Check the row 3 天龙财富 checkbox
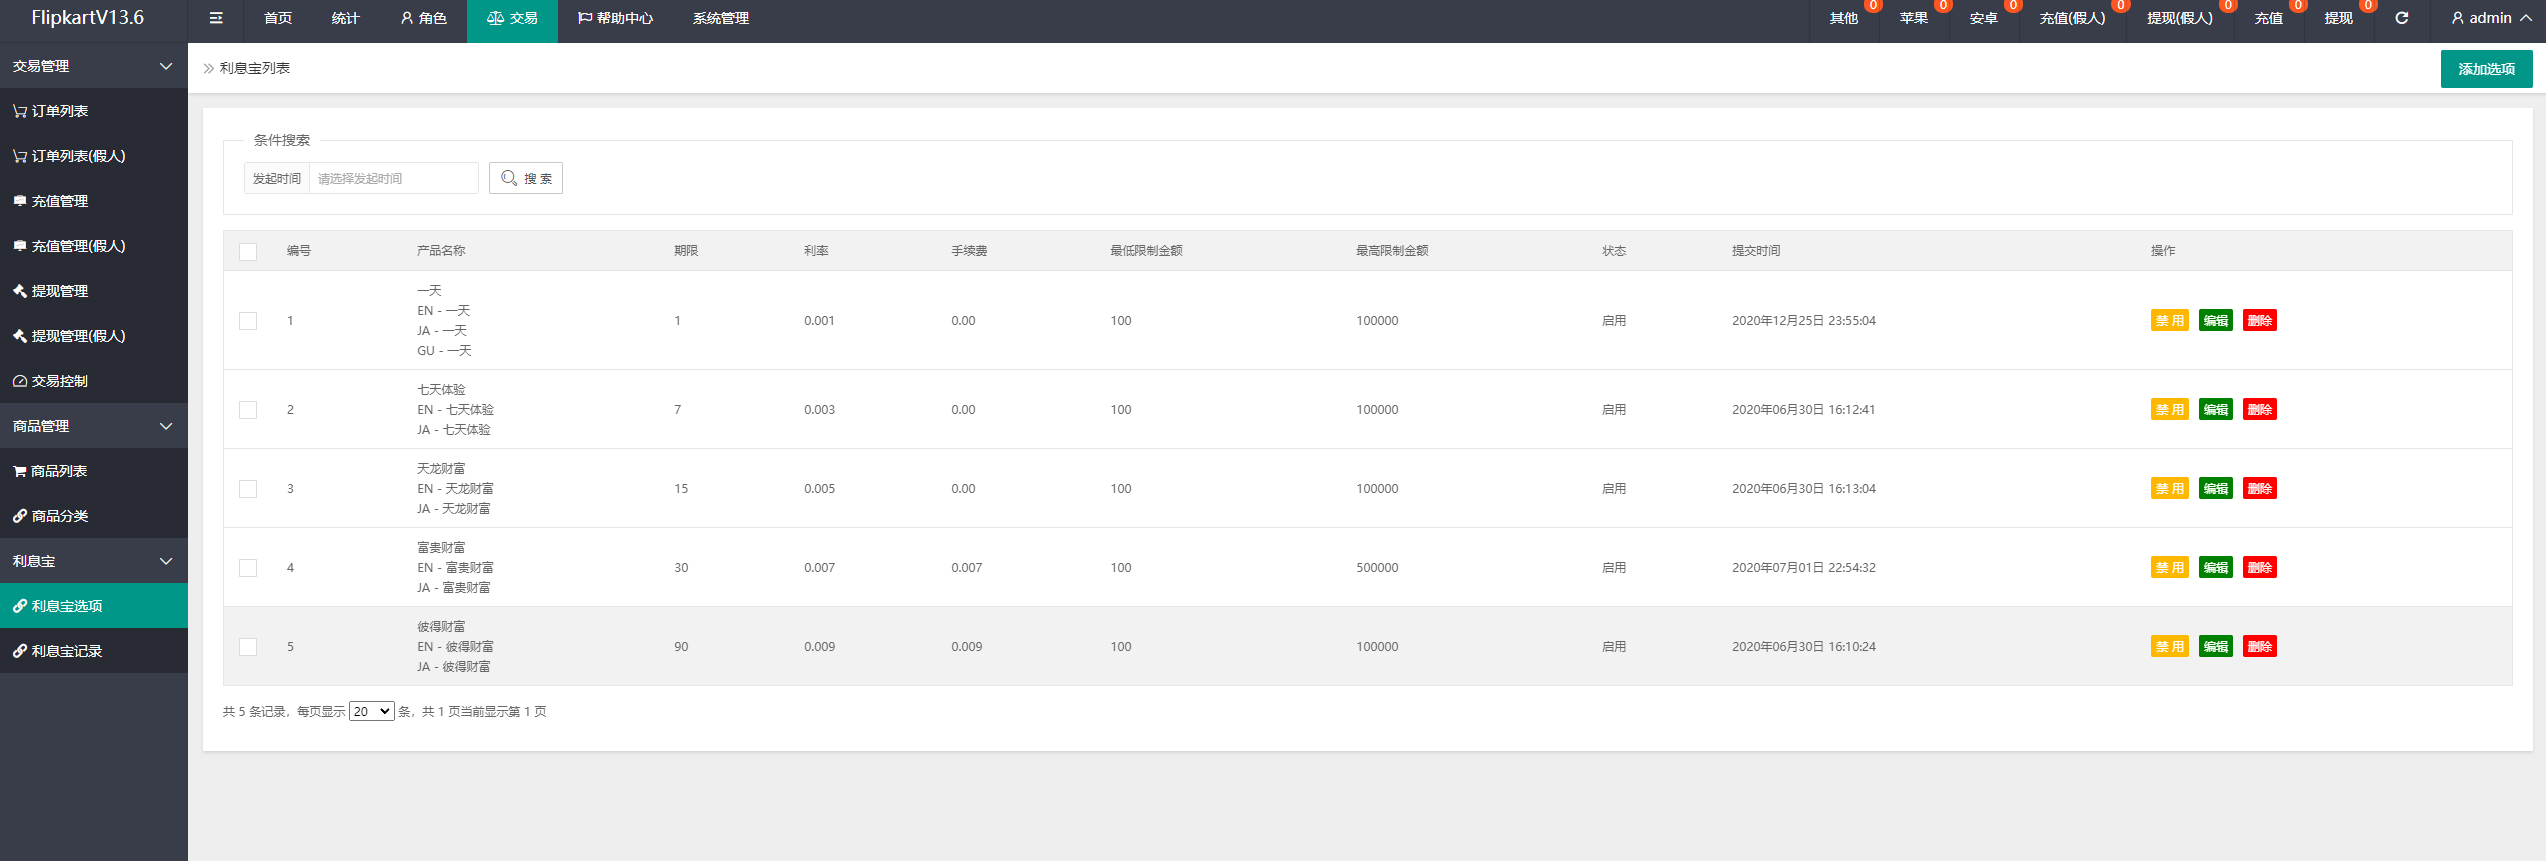Image resolution: width=2546 pixels, height=861 pixels. (248, 489)
